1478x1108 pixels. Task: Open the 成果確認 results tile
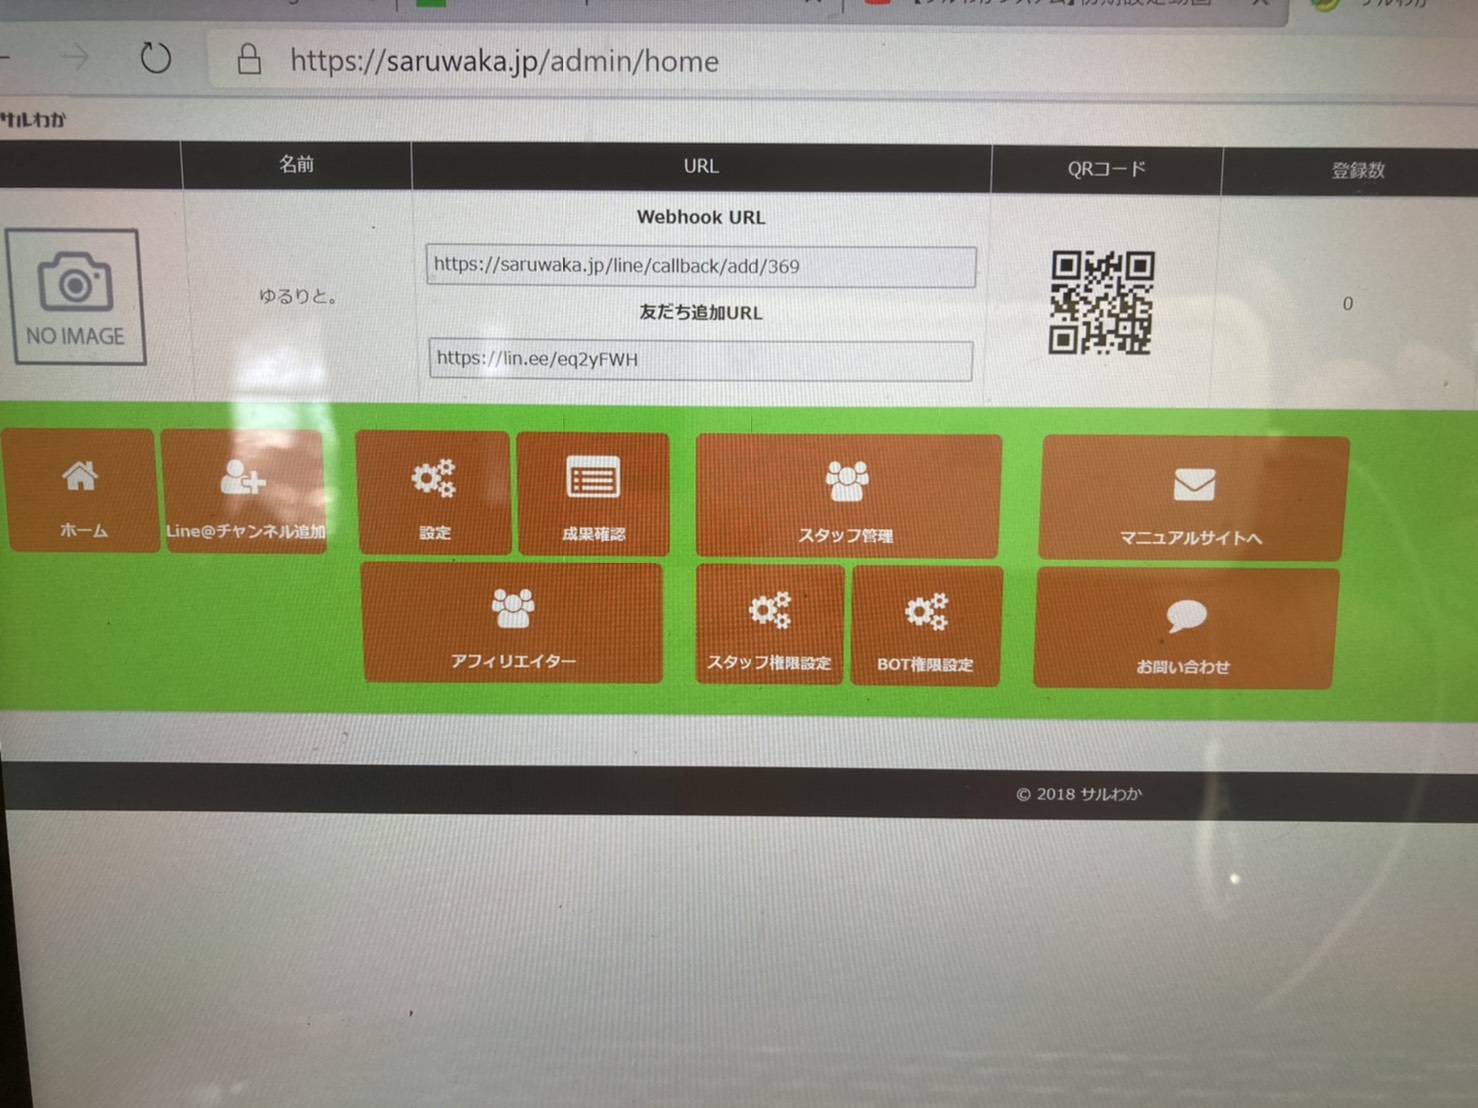point(593,494)
